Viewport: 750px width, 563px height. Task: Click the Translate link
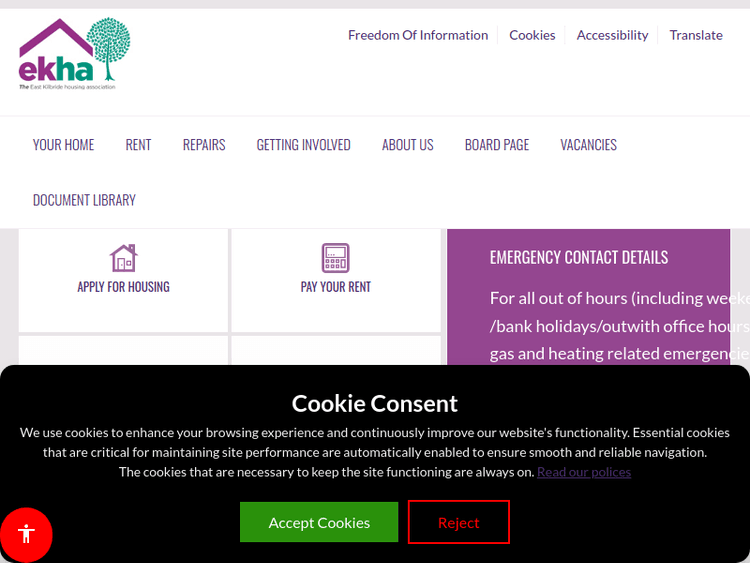(696, 35)
